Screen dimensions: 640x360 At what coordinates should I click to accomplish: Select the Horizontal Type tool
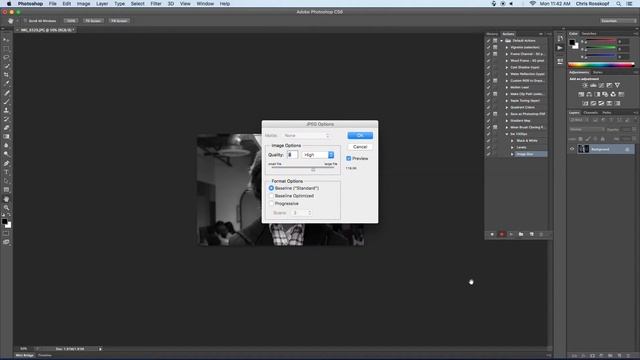pos(6,172)
